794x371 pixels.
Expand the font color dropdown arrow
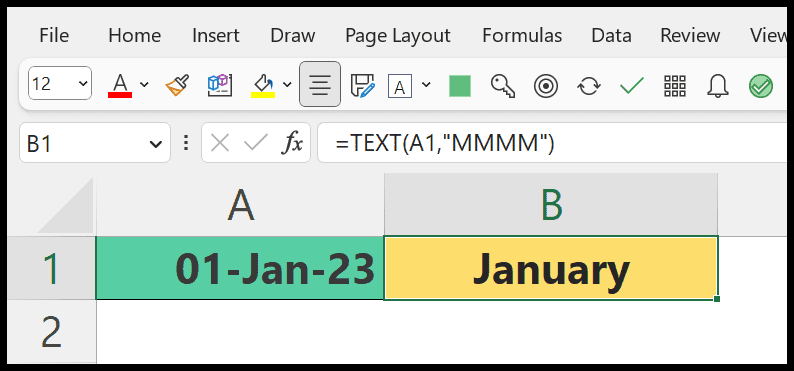pos(144,84)
